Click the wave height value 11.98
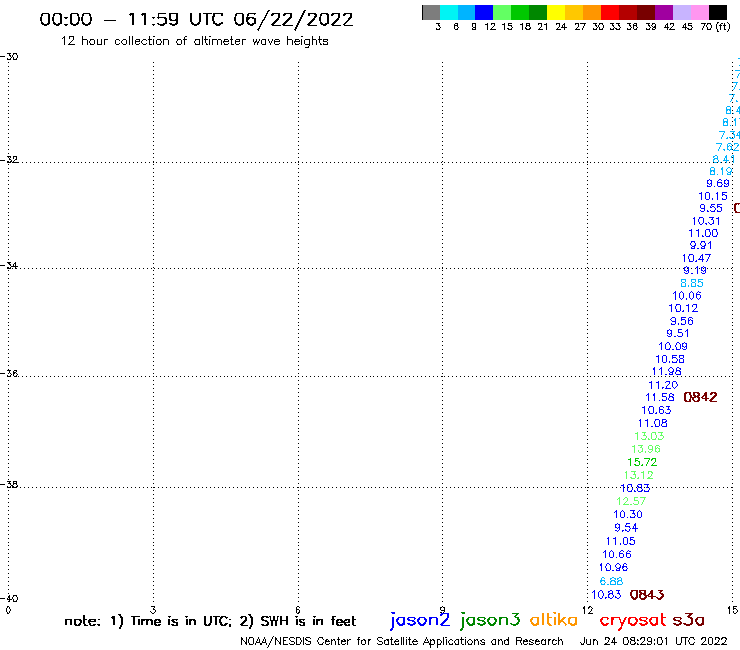This screenshot has width=740, height=650. [666, 371]
